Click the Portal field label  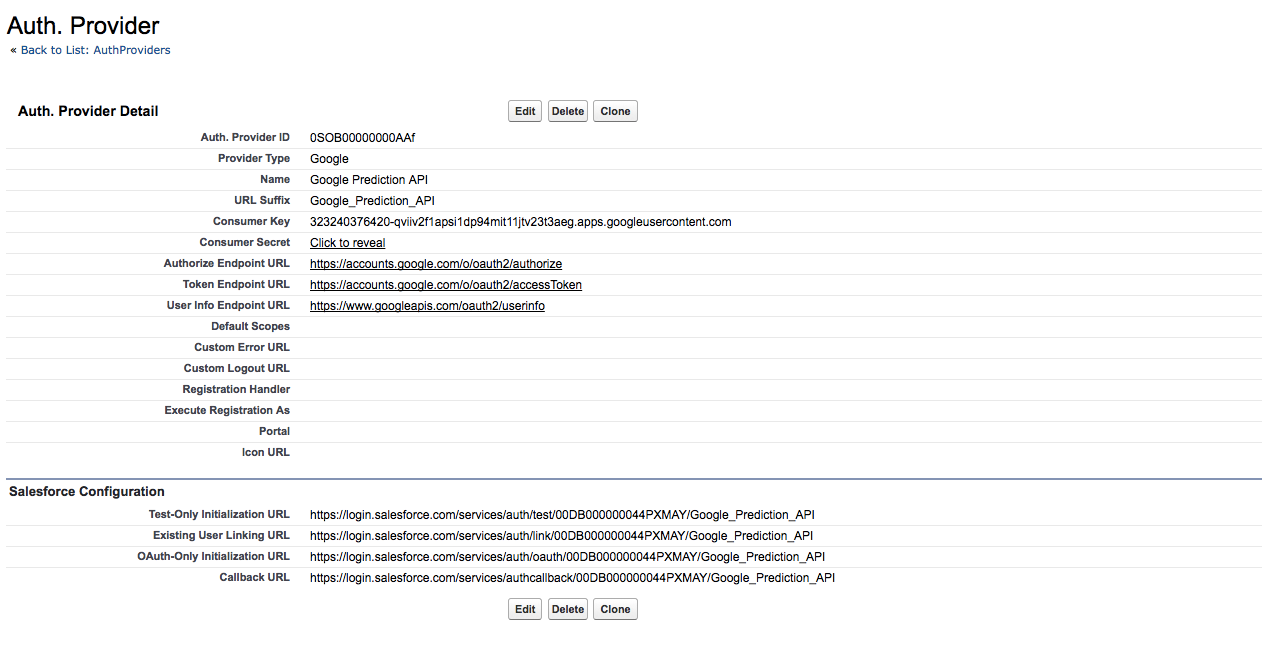pyautogui.click(x=274, y=432)
